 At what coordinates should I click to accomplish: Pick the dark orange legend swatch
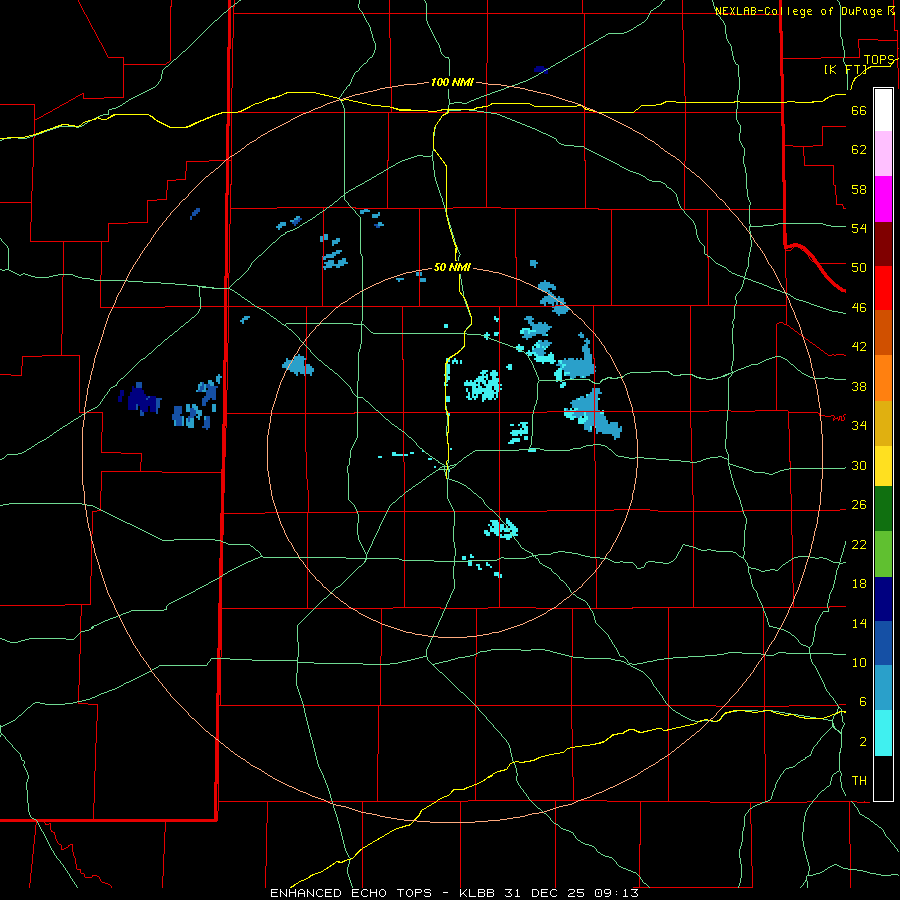(x=883, y=332)
